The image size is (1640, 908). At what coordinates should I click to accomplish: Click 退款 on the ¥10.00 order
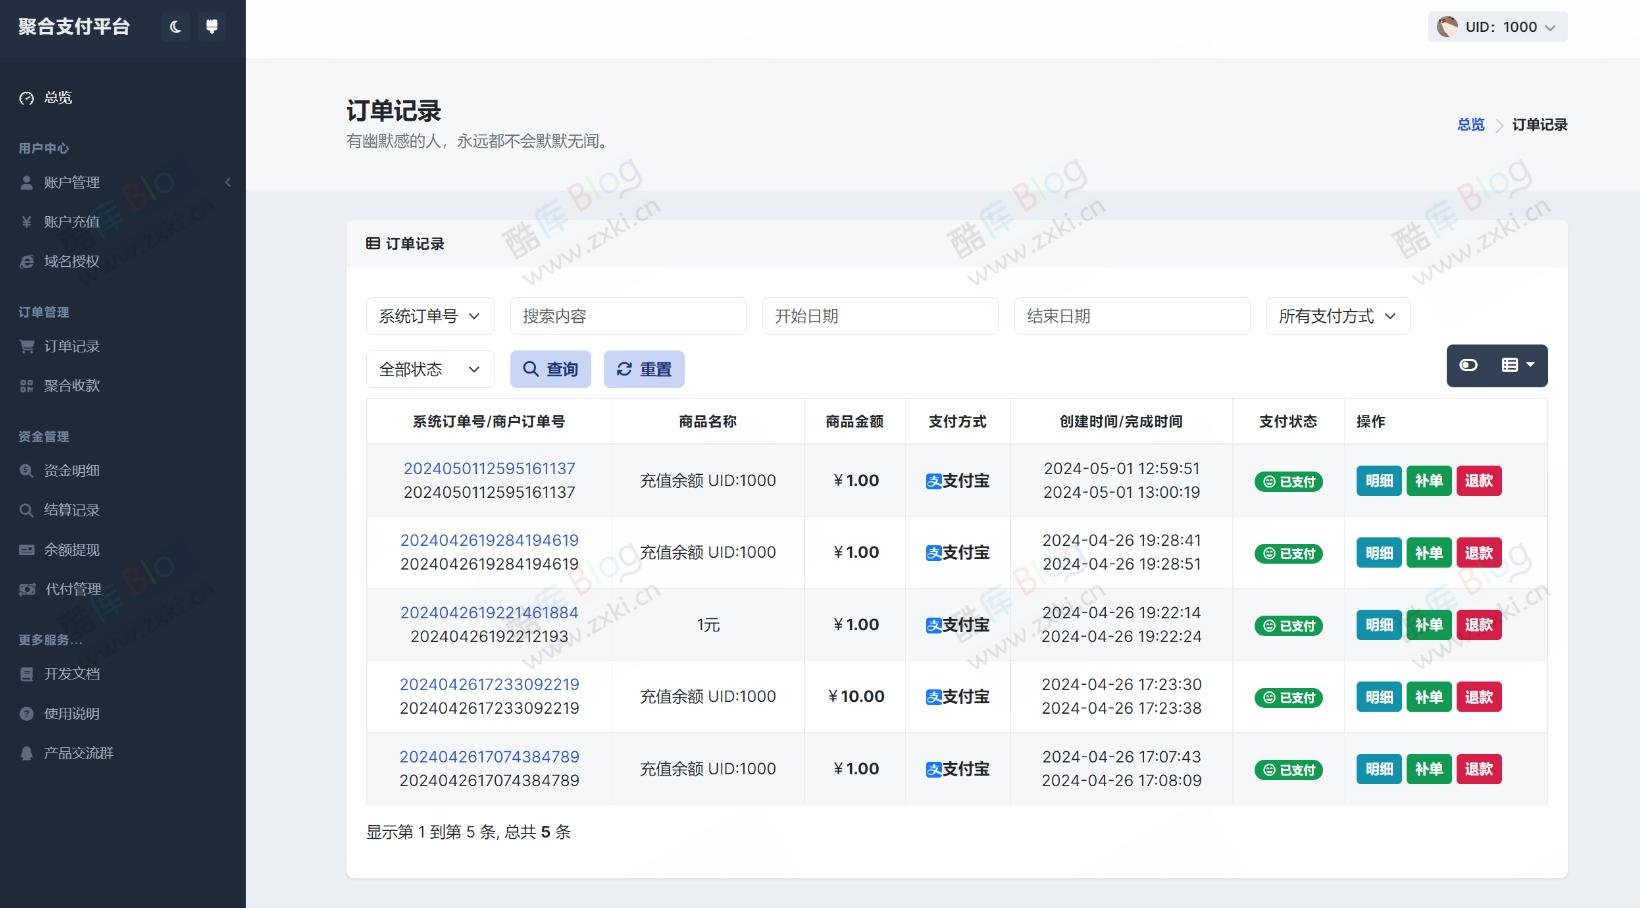[1479, 697]
